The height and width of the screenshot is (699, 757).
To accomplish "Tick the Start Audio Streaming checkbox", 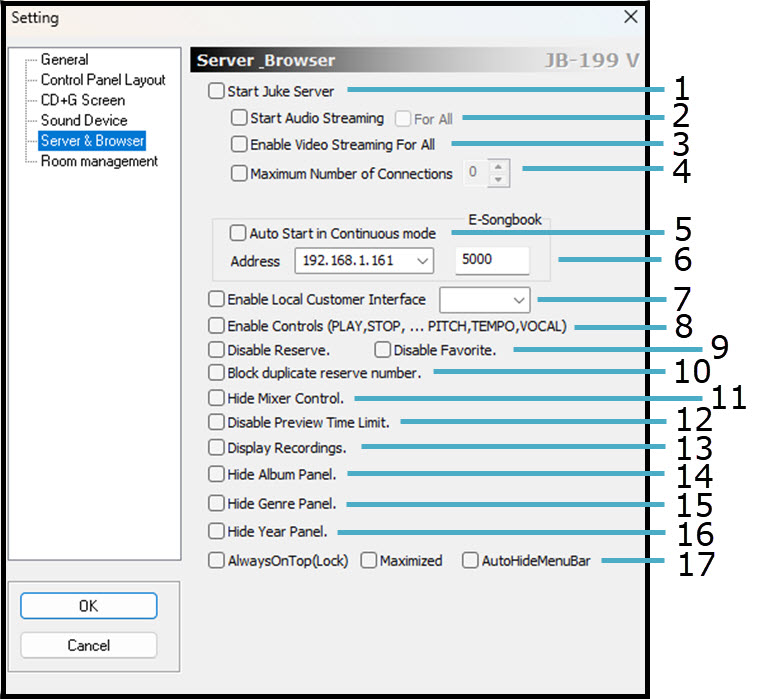I will 239,118.
